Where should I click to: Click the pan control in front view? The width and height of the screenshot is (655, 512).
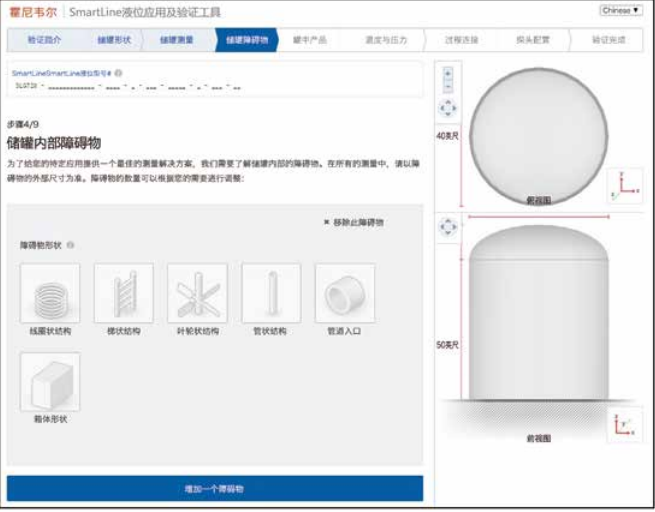coord(448,227)
